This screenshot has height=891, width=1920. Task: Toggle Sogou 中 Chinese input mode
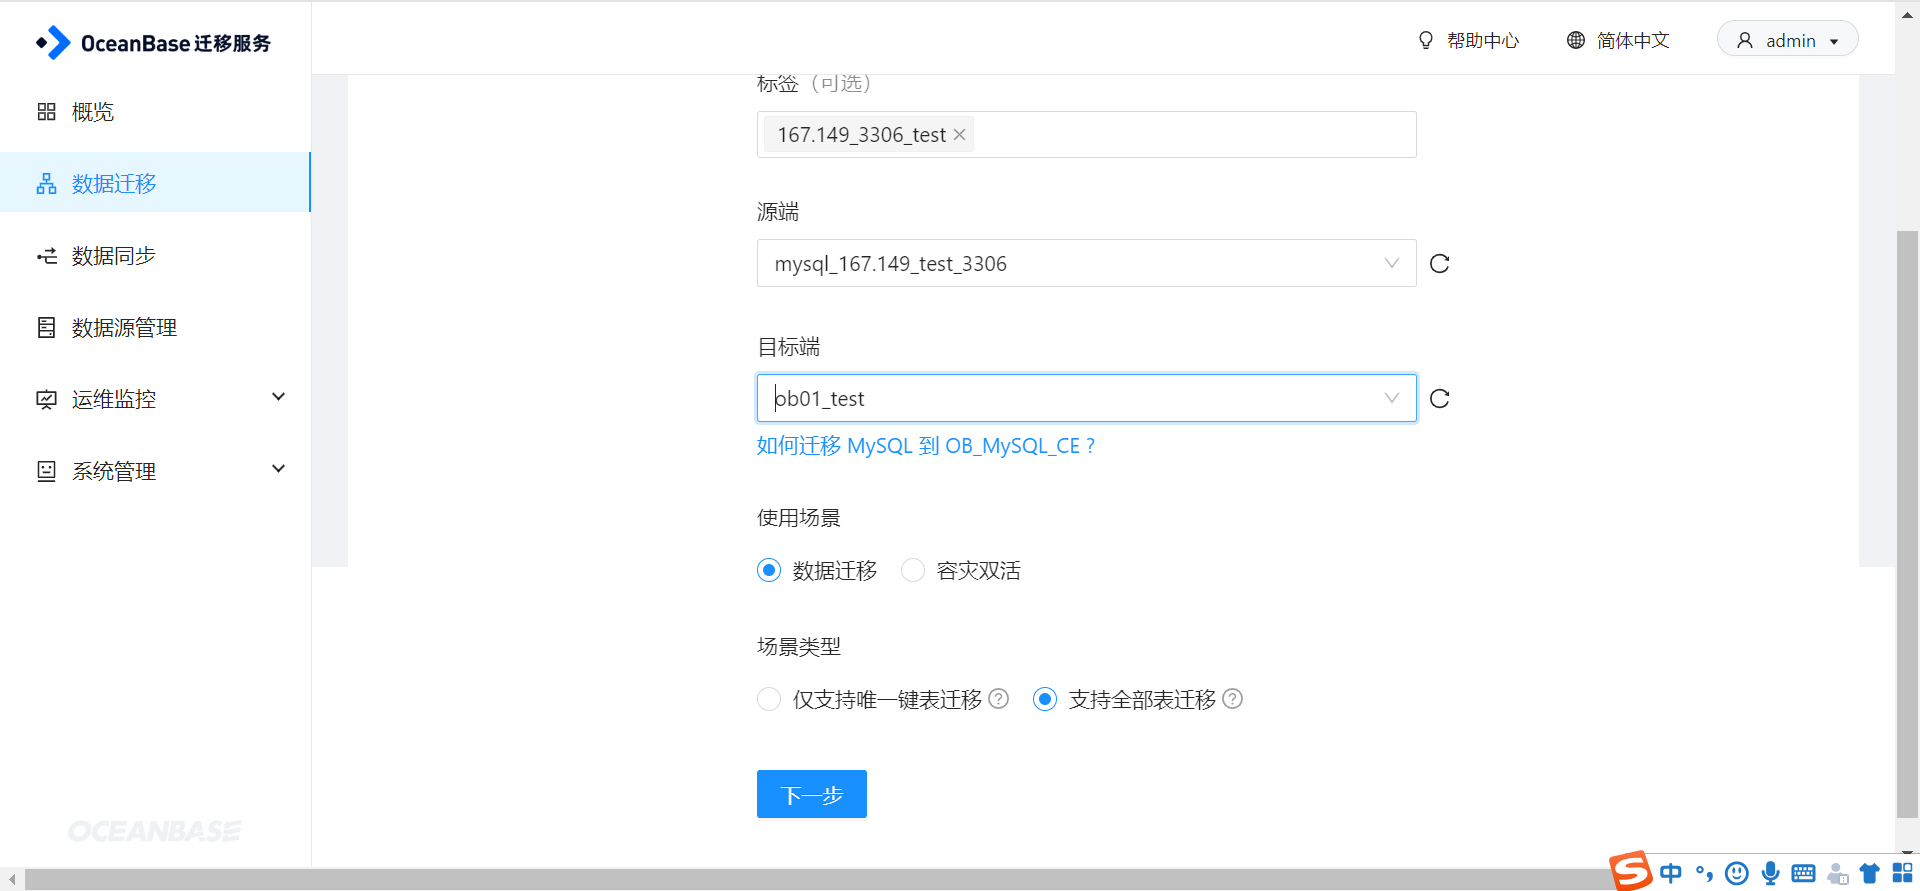pos(1670,873)
